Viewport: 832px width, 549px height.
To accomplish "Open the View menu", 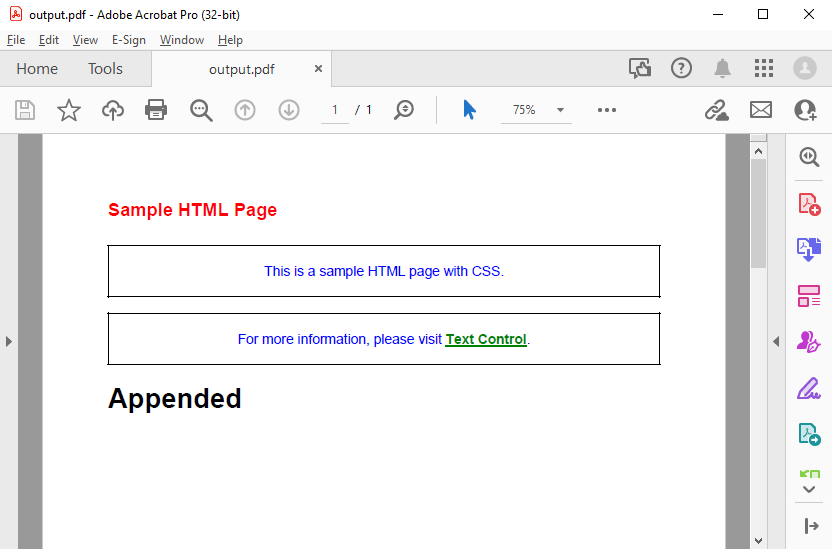I will pyautogui.click(x=85, y=40).
